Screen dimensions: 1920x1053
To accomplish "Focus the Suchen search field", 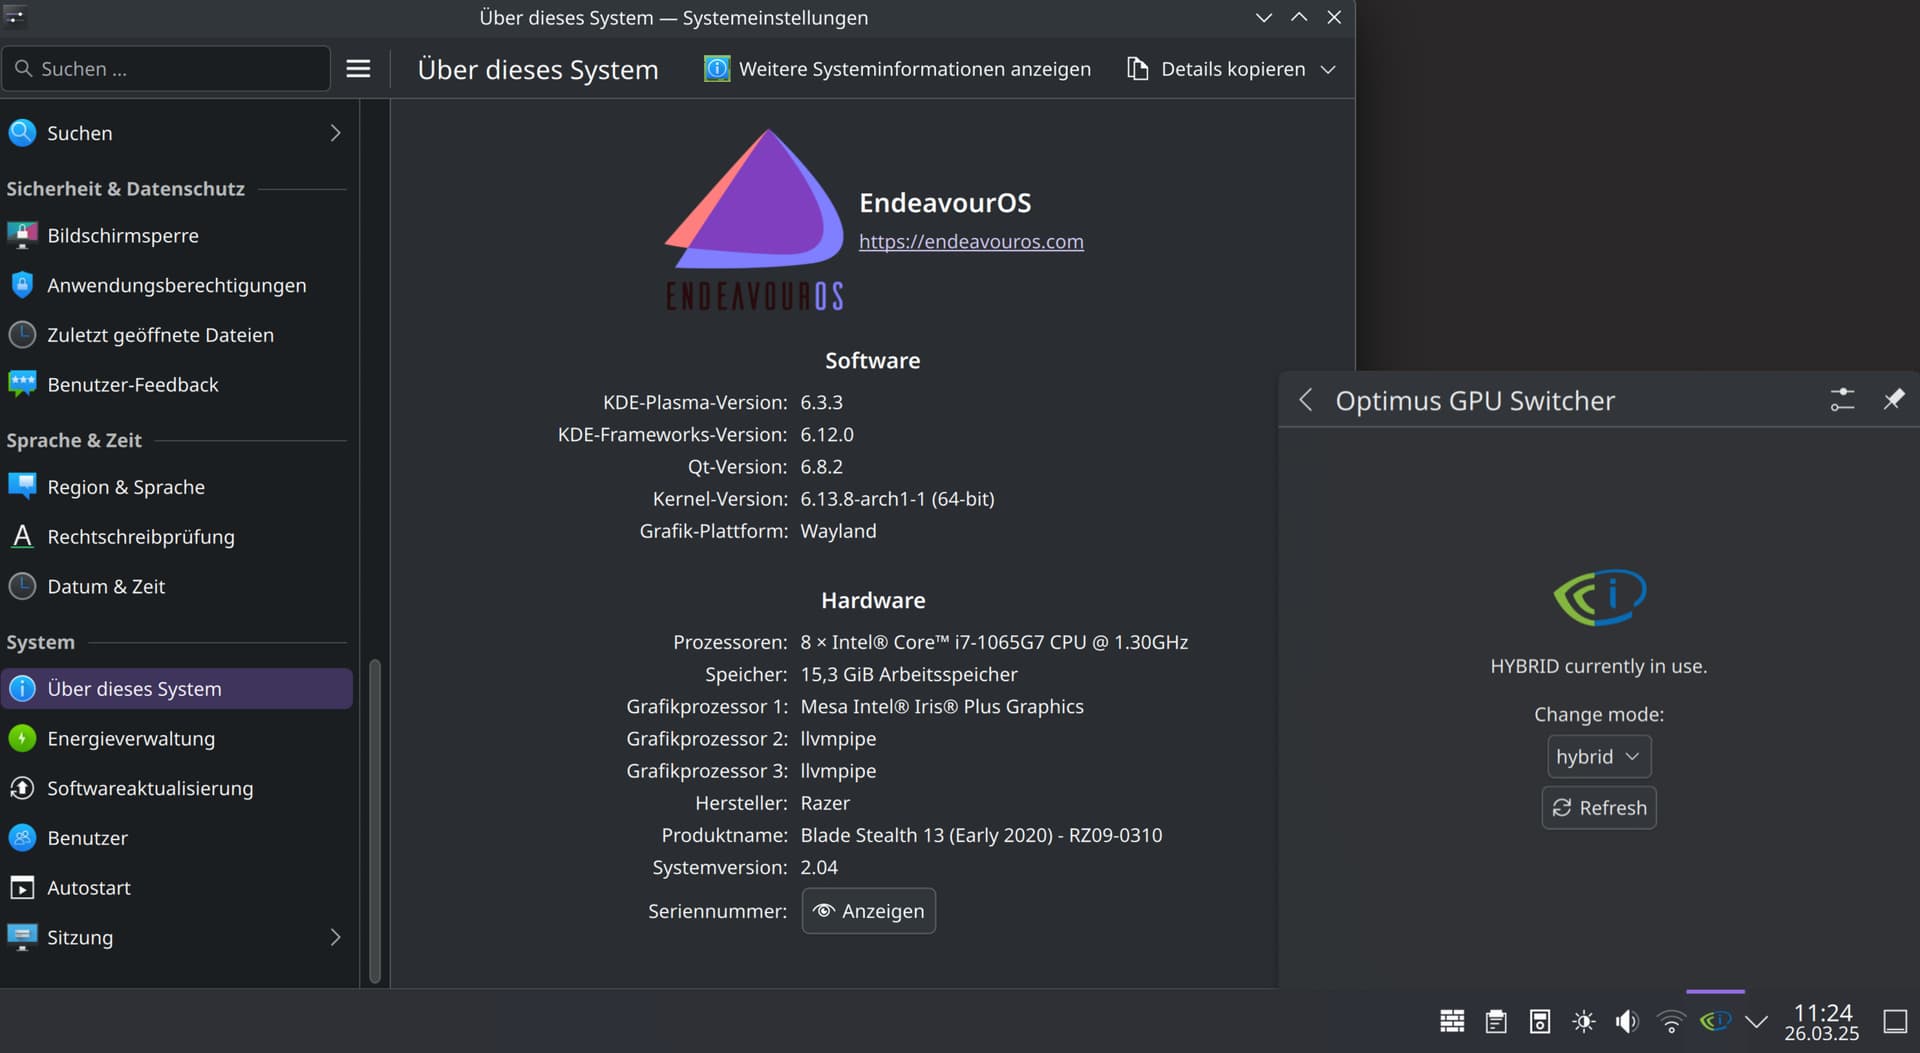I will (x=166, y=69).
